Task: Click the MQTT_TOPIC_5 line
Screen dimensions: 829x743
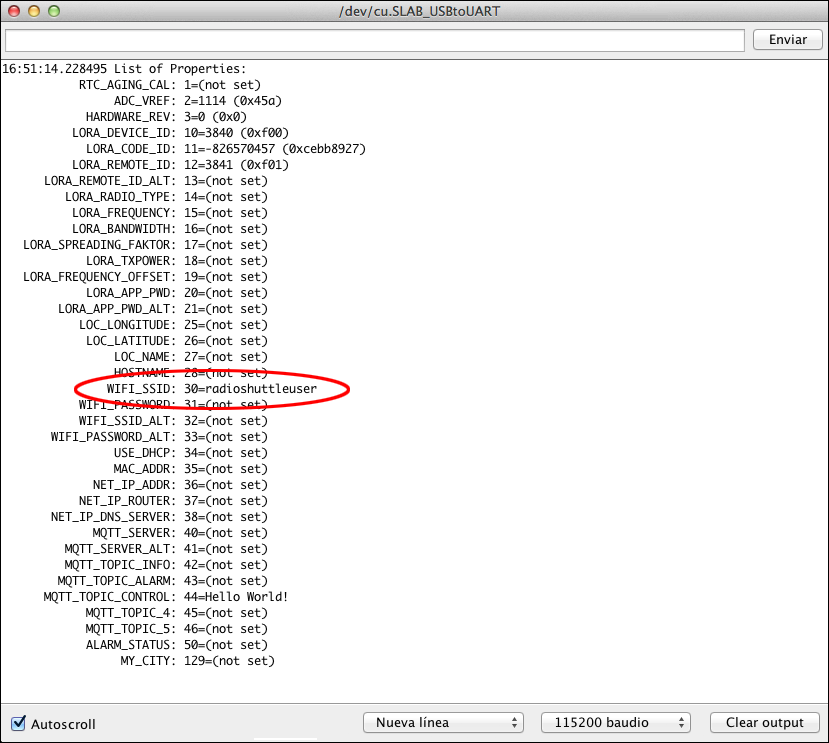Action: click(x=177, y=629)
